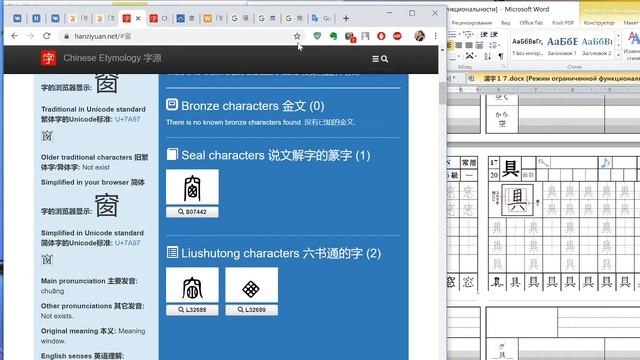Apply Word style Заголовок 2
This screenshot has width=640, height=360.
597,46
